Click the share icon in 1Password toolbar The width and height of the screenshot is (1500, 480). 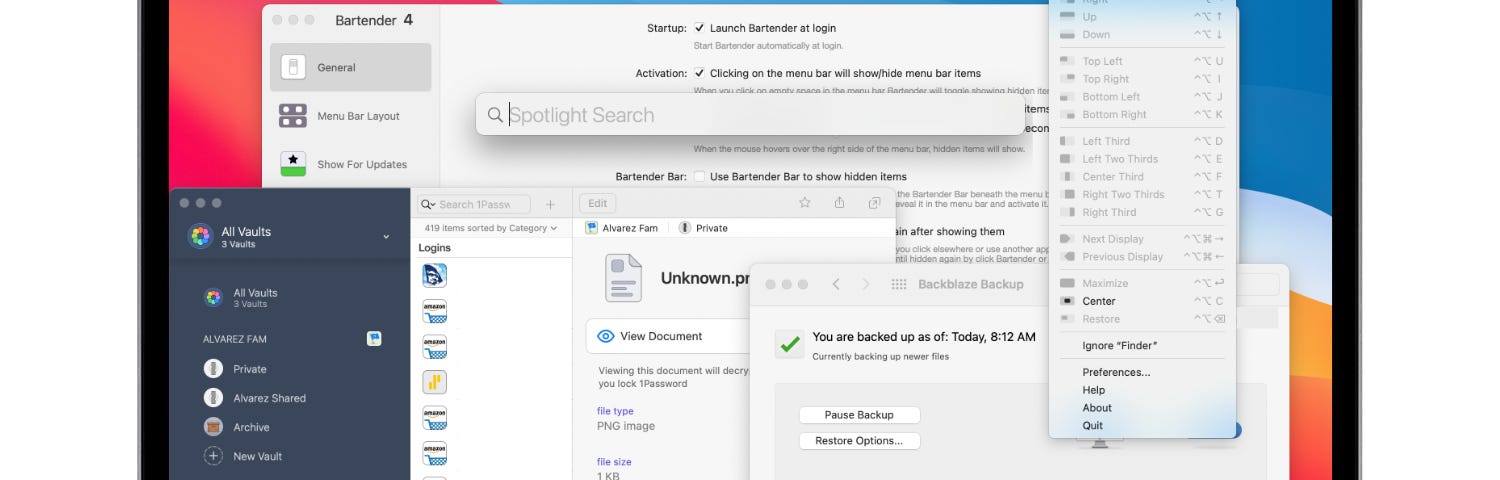coord(839,203)
